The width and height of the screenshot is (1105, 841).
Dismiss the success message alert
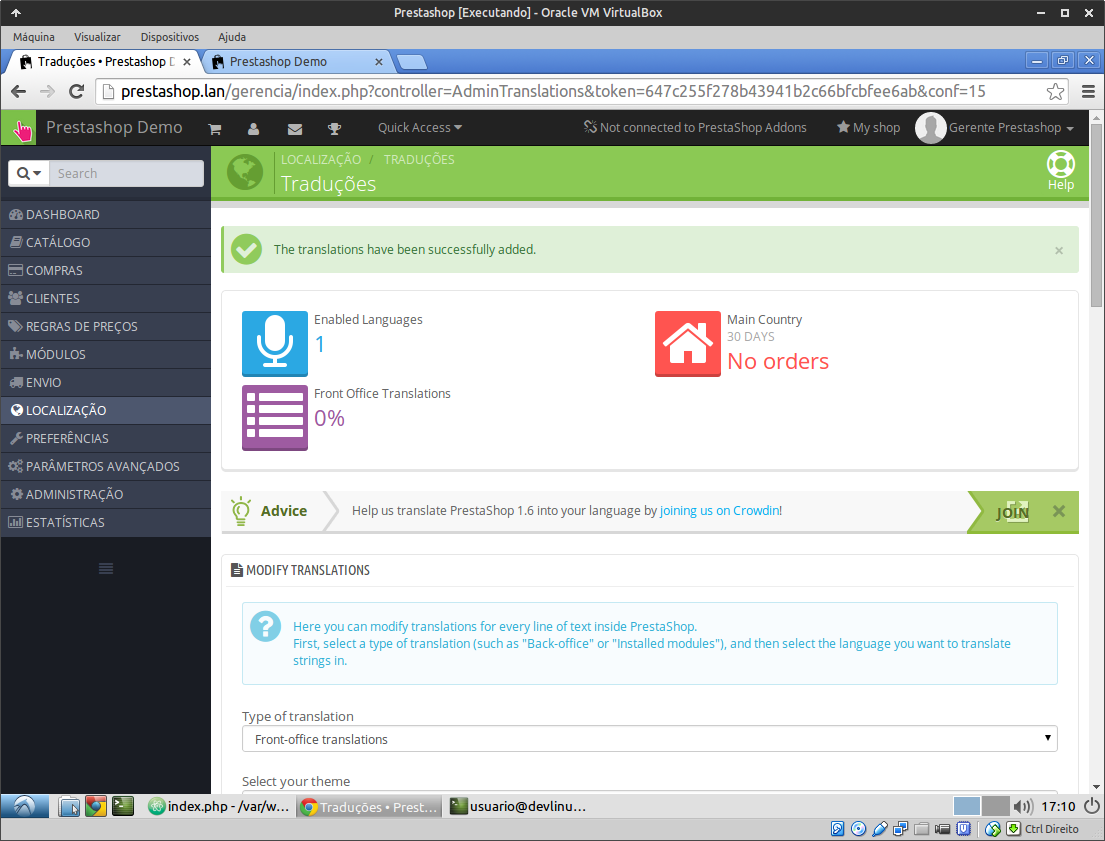(x=1058, y=250)
